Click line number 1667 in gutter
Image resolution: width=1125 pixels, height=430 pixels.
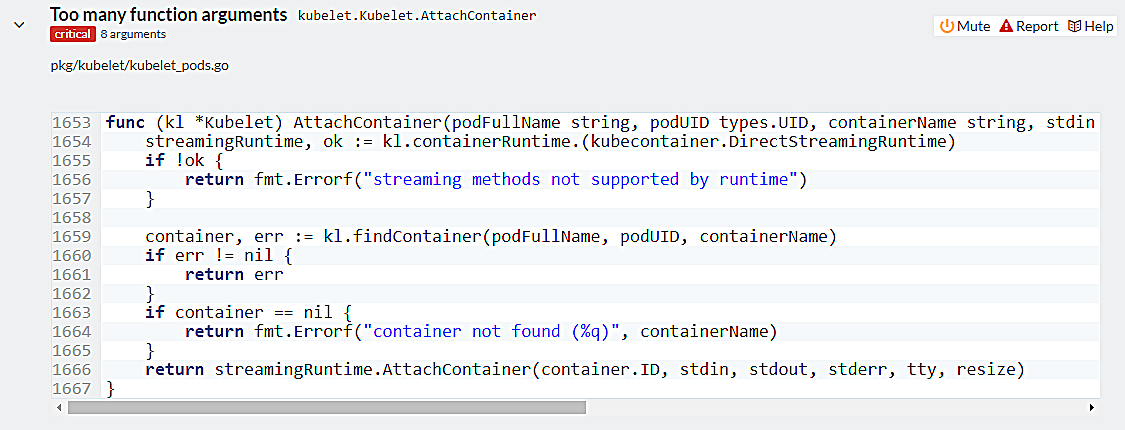pos(76,388)
